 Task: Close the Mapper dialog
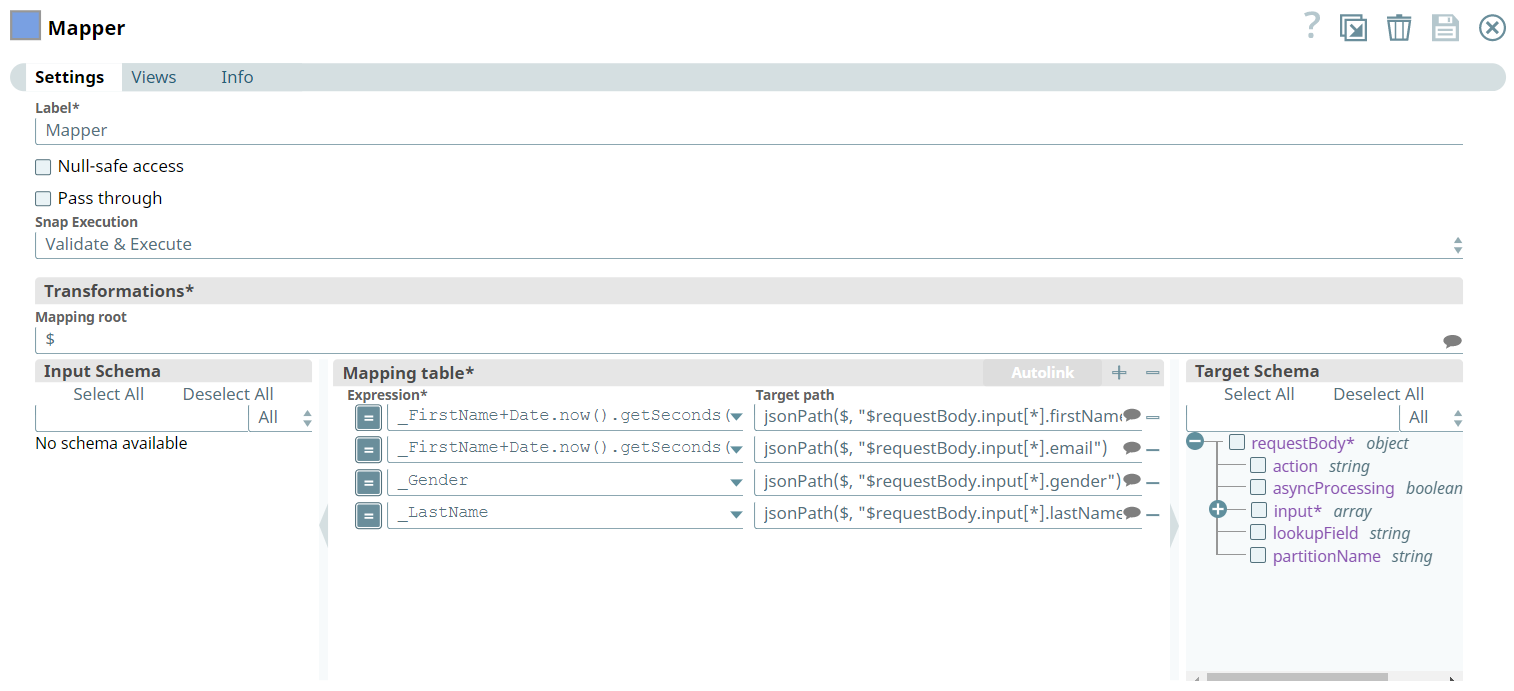point(1492,28)
